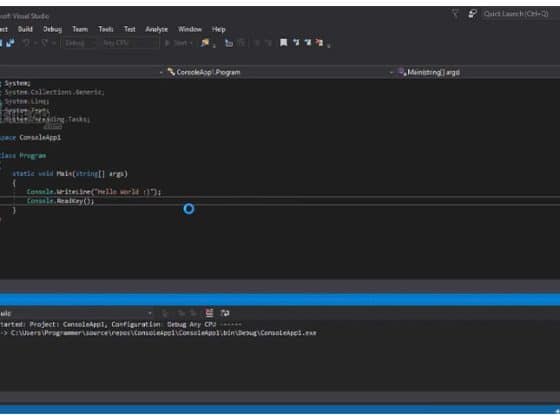The image size is (560, 420).
Task: Open the Window menu
Action: 190,29
